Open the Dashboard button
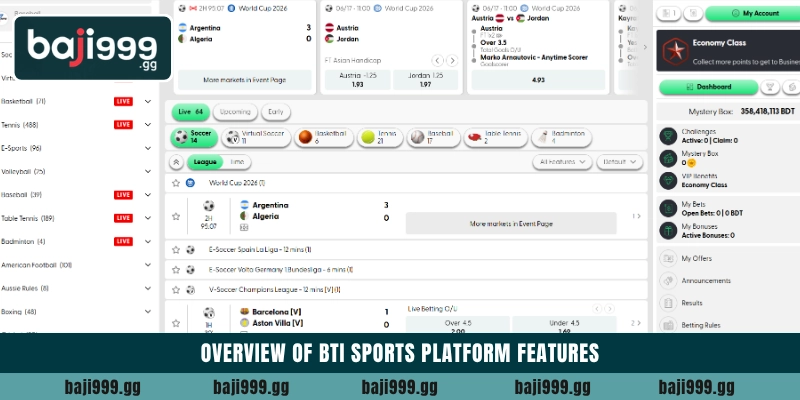Viewport: 800px width, 400px height. click(708, 87)
